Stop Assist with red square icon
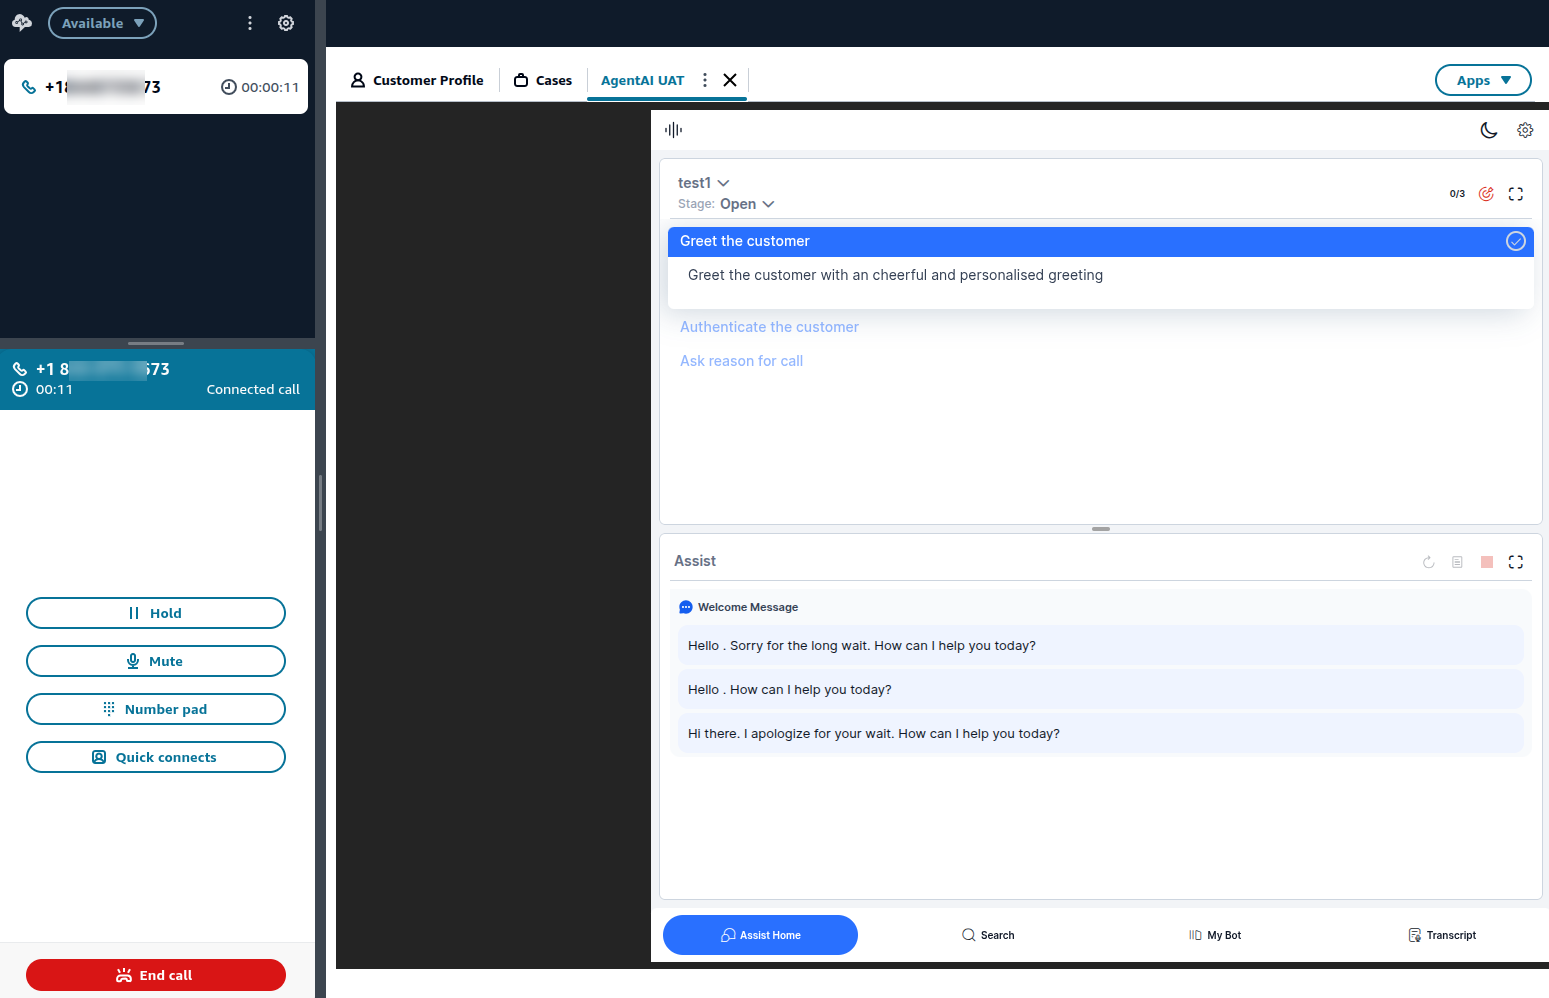This screenshot has height=998, width=1549. point(1487,562)
